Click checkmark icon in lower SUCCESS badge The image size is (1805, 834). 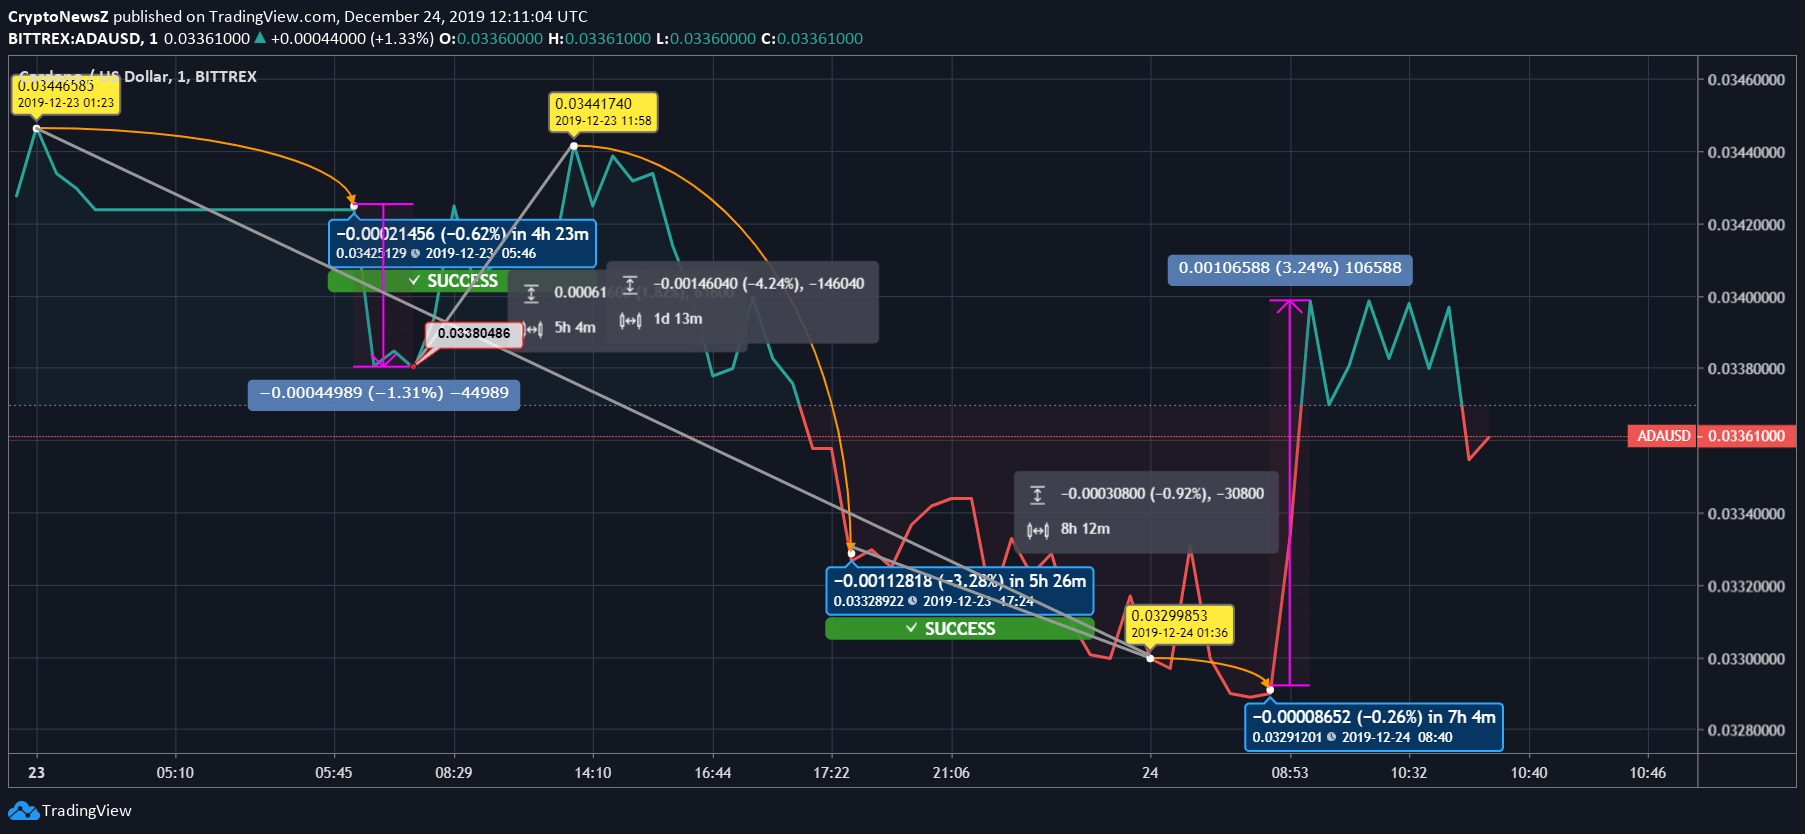[911, 629]
